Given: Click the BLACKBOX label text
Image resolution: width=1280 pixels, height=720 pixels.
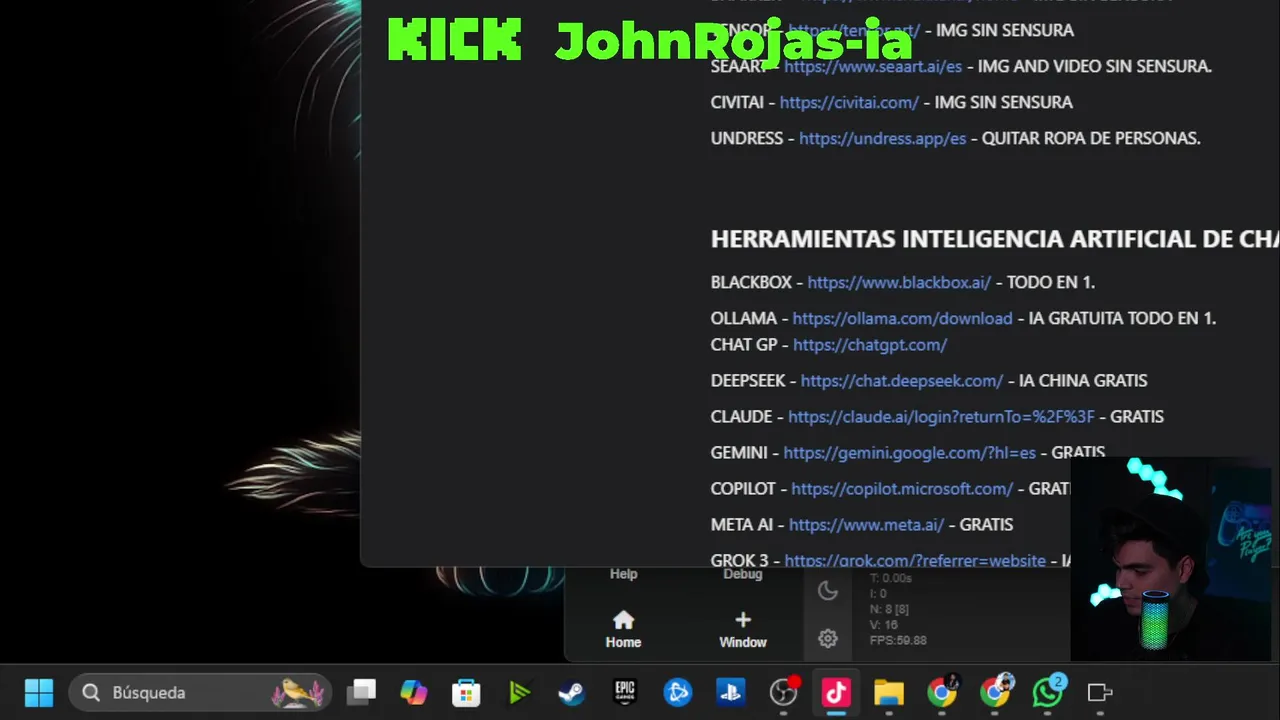Looking at the screenshot, I should click(x=751, y=282).
